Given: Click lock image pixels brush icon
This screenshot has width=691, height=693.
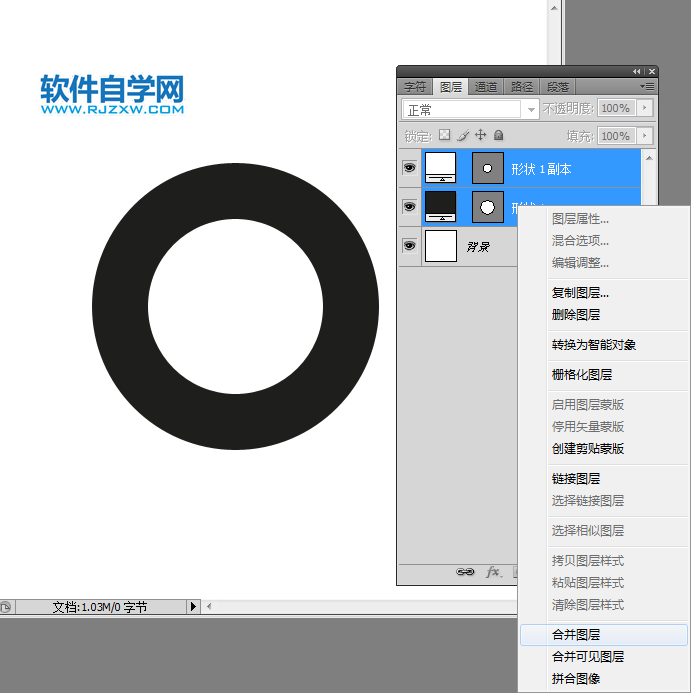Looking at the screenshot, I should point(463,135).
